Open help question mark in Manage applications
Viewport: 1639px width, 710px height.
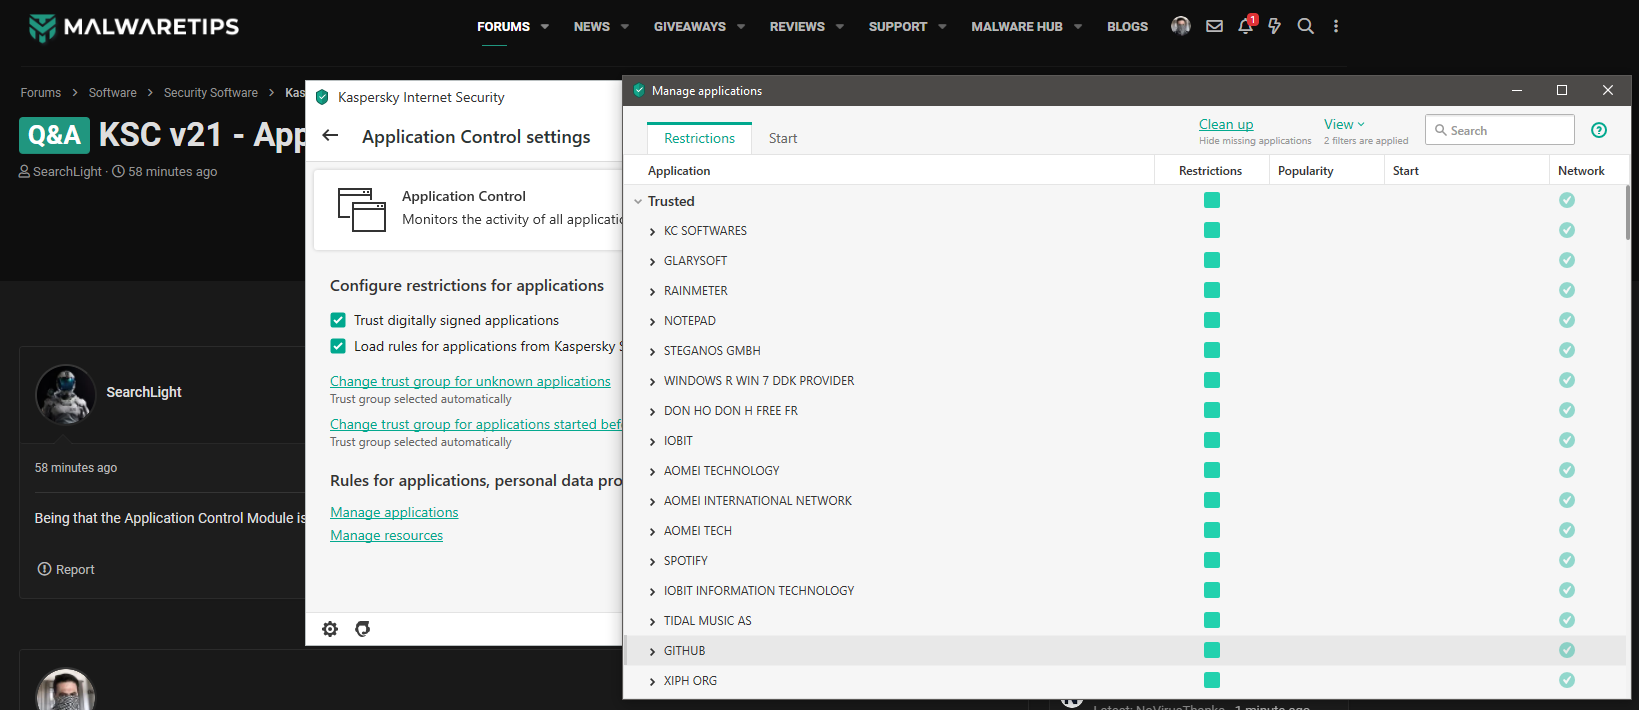pyautogui.click(x=1599, y=130)
